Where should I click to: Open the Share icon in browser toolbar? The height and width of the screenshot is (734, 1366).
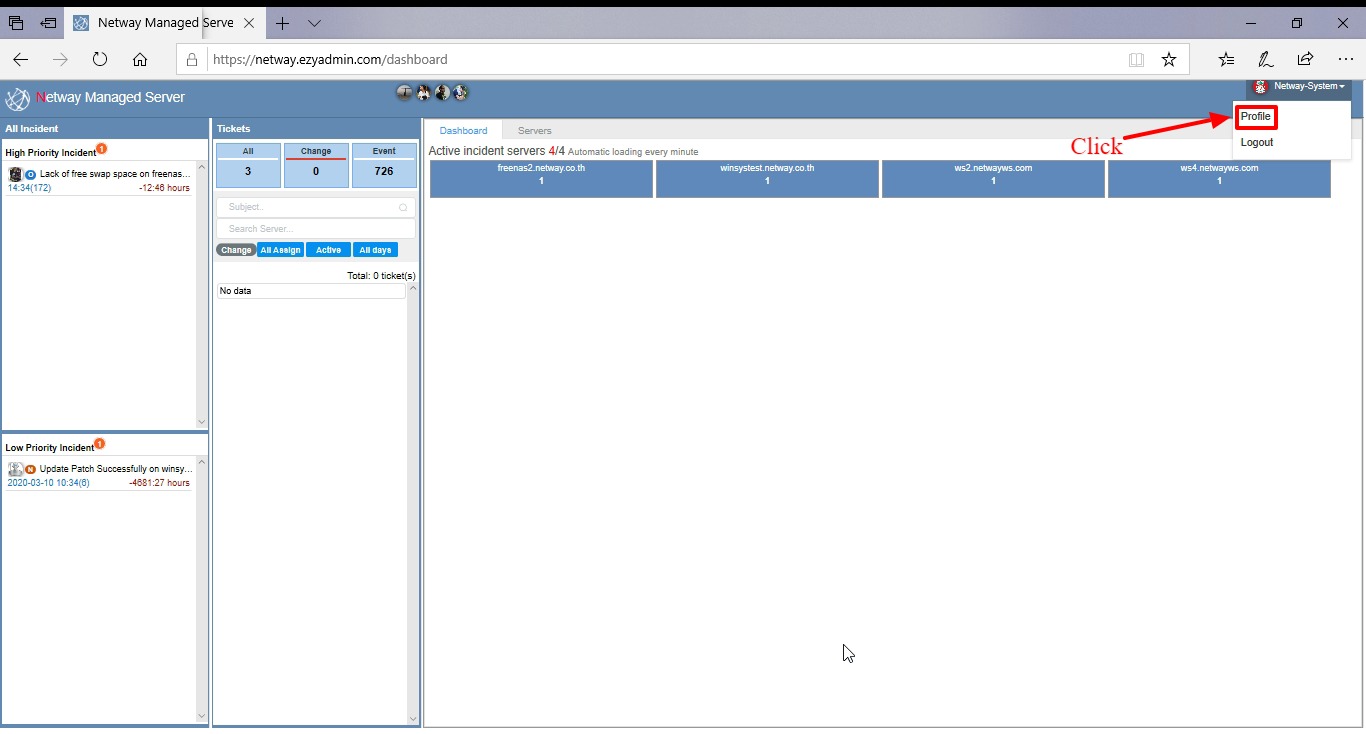pyautogui.click(x=1305, y=60)
